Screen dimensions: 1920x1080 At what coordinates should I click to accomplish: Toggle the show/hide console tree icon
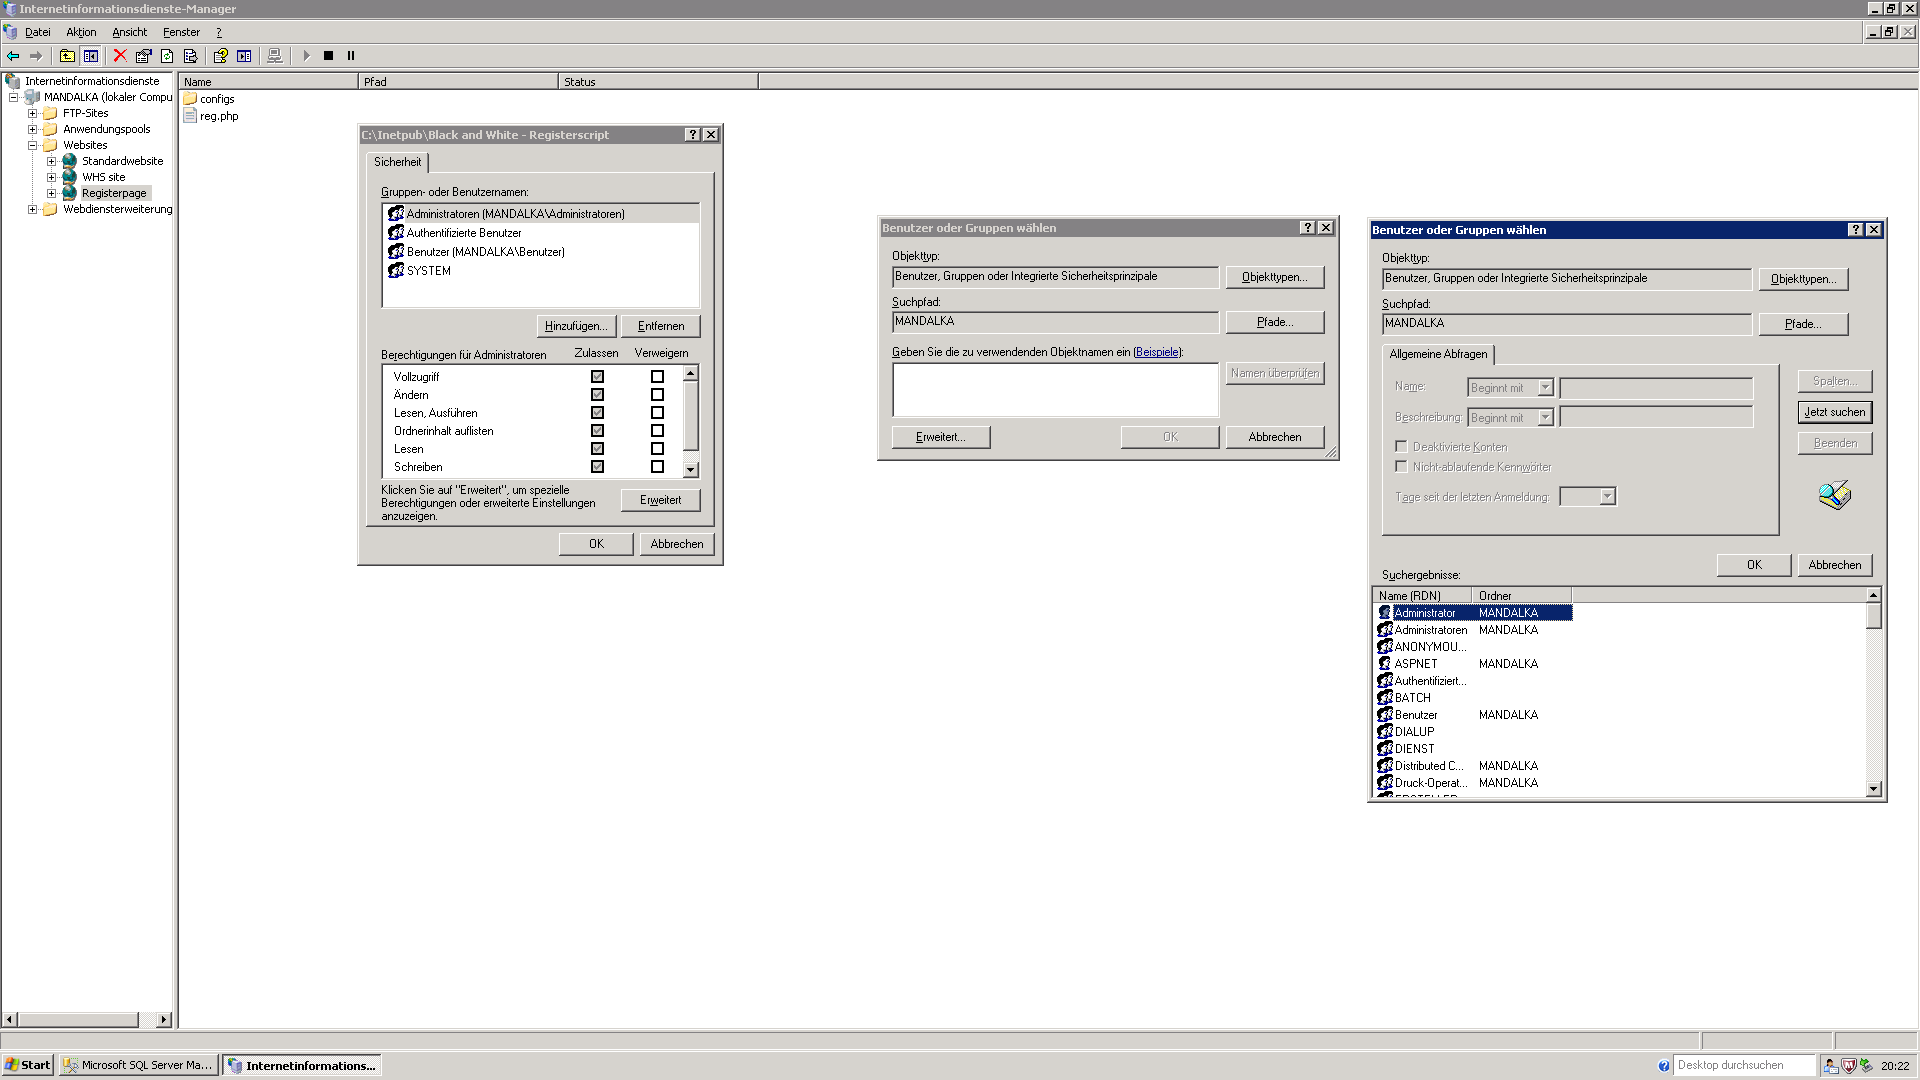[x=91, y=56]
